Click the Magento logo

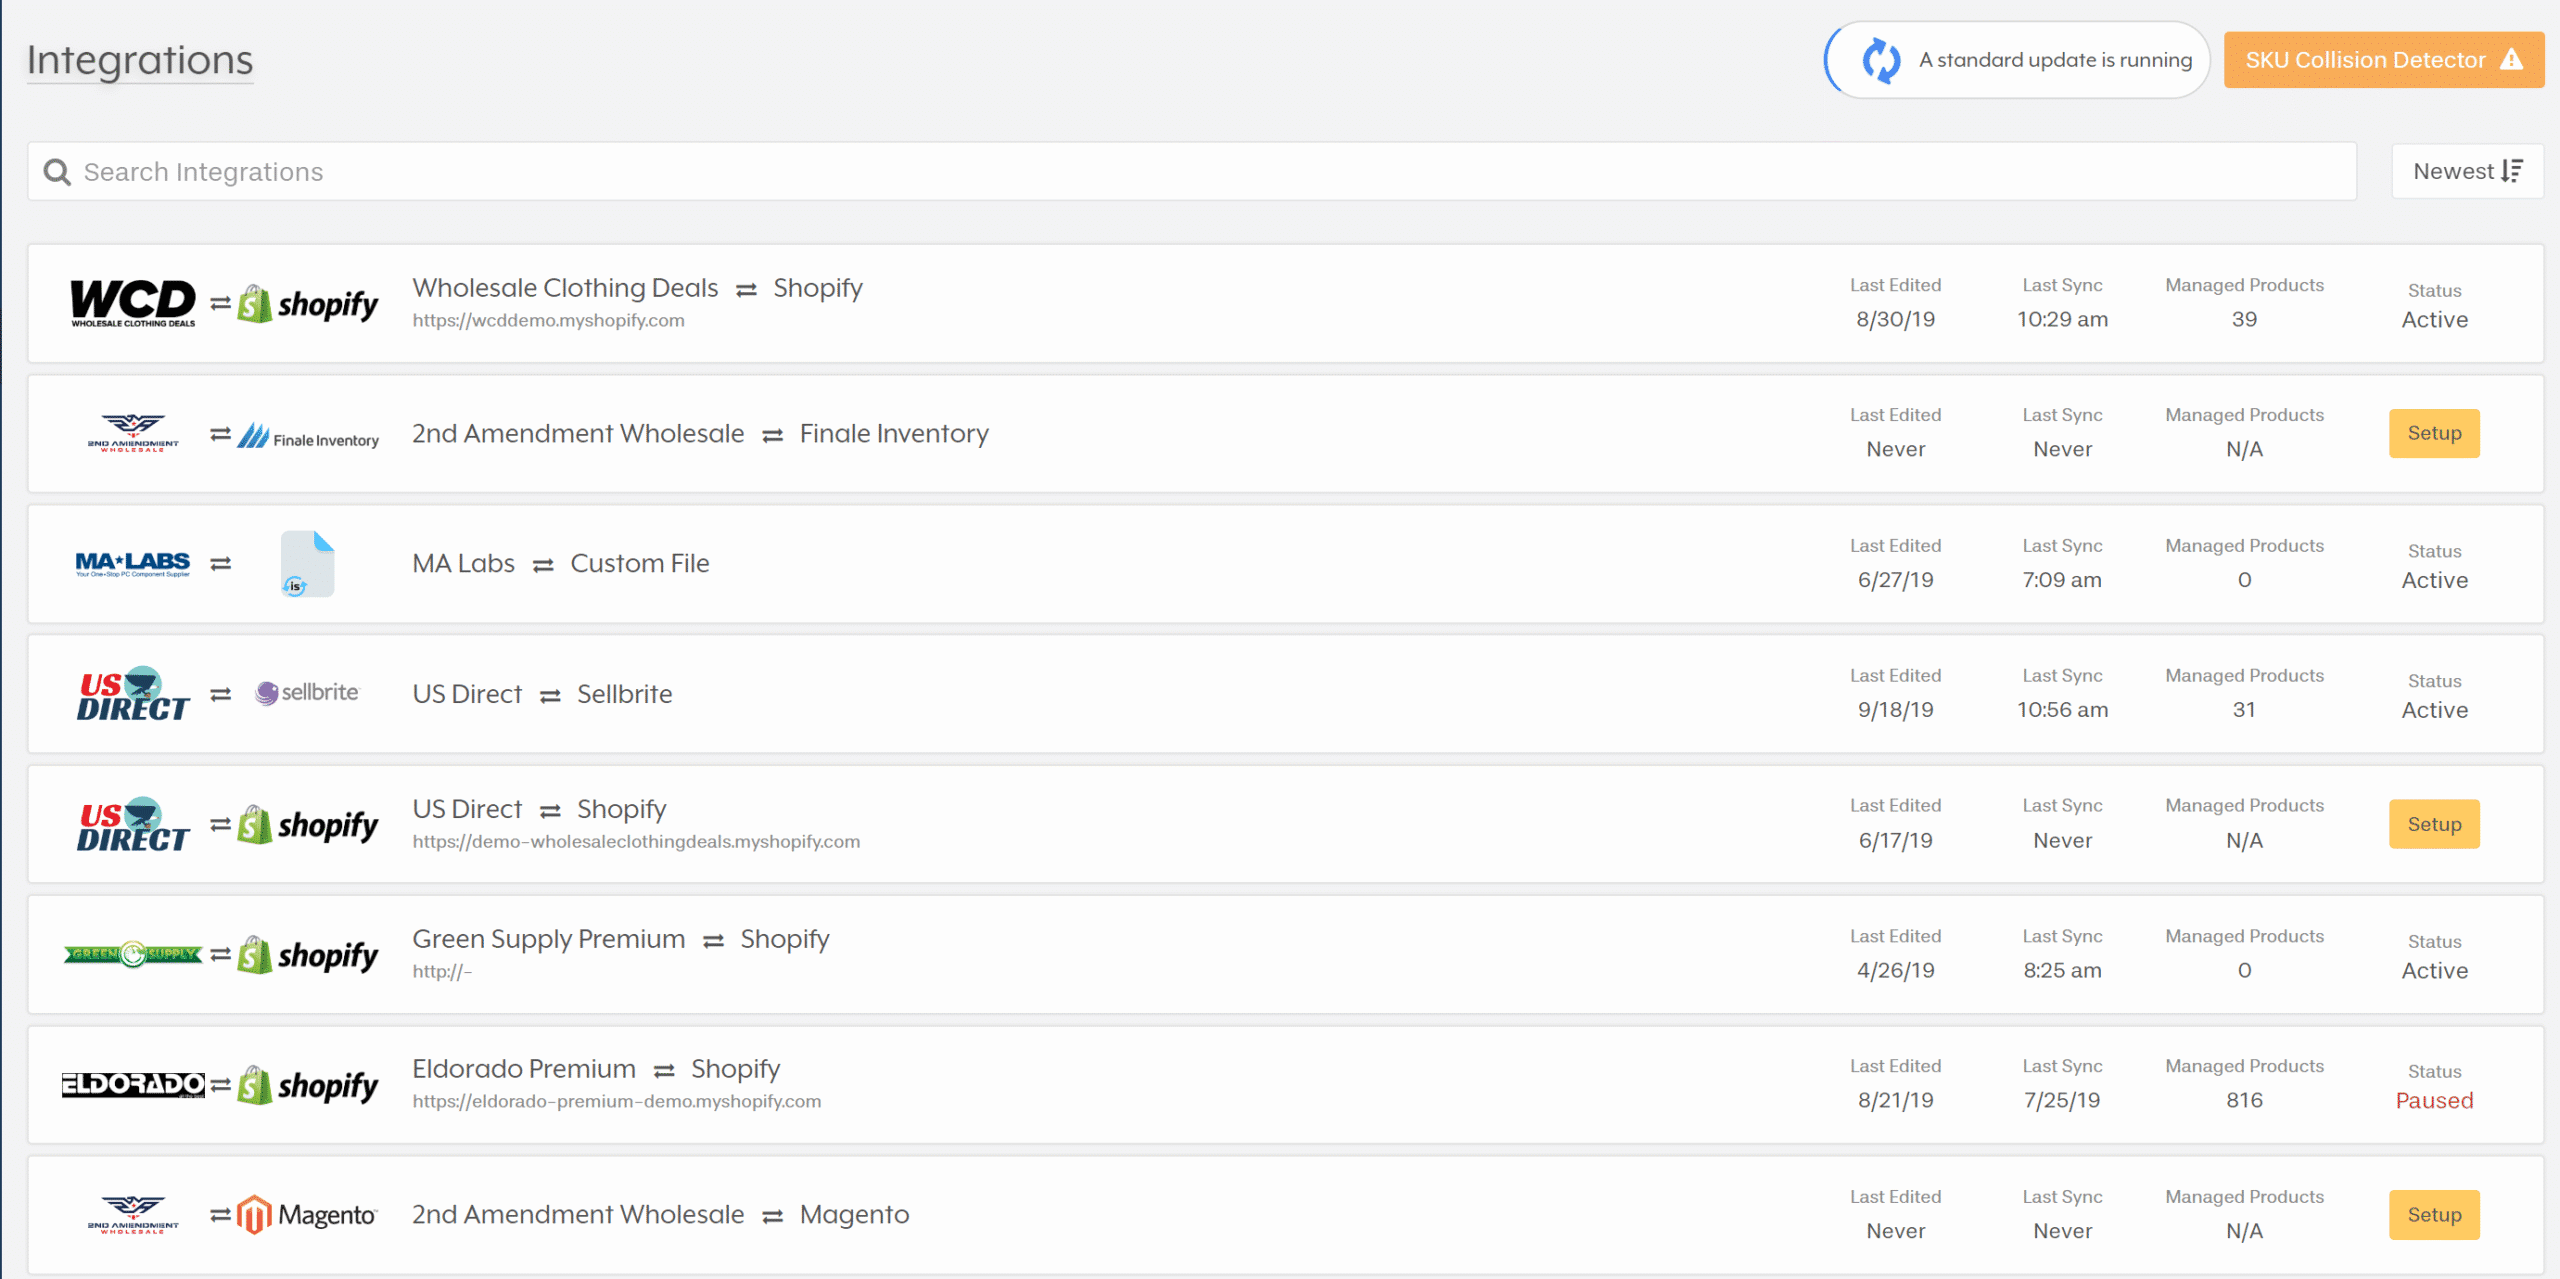(x=307, y=1214)
